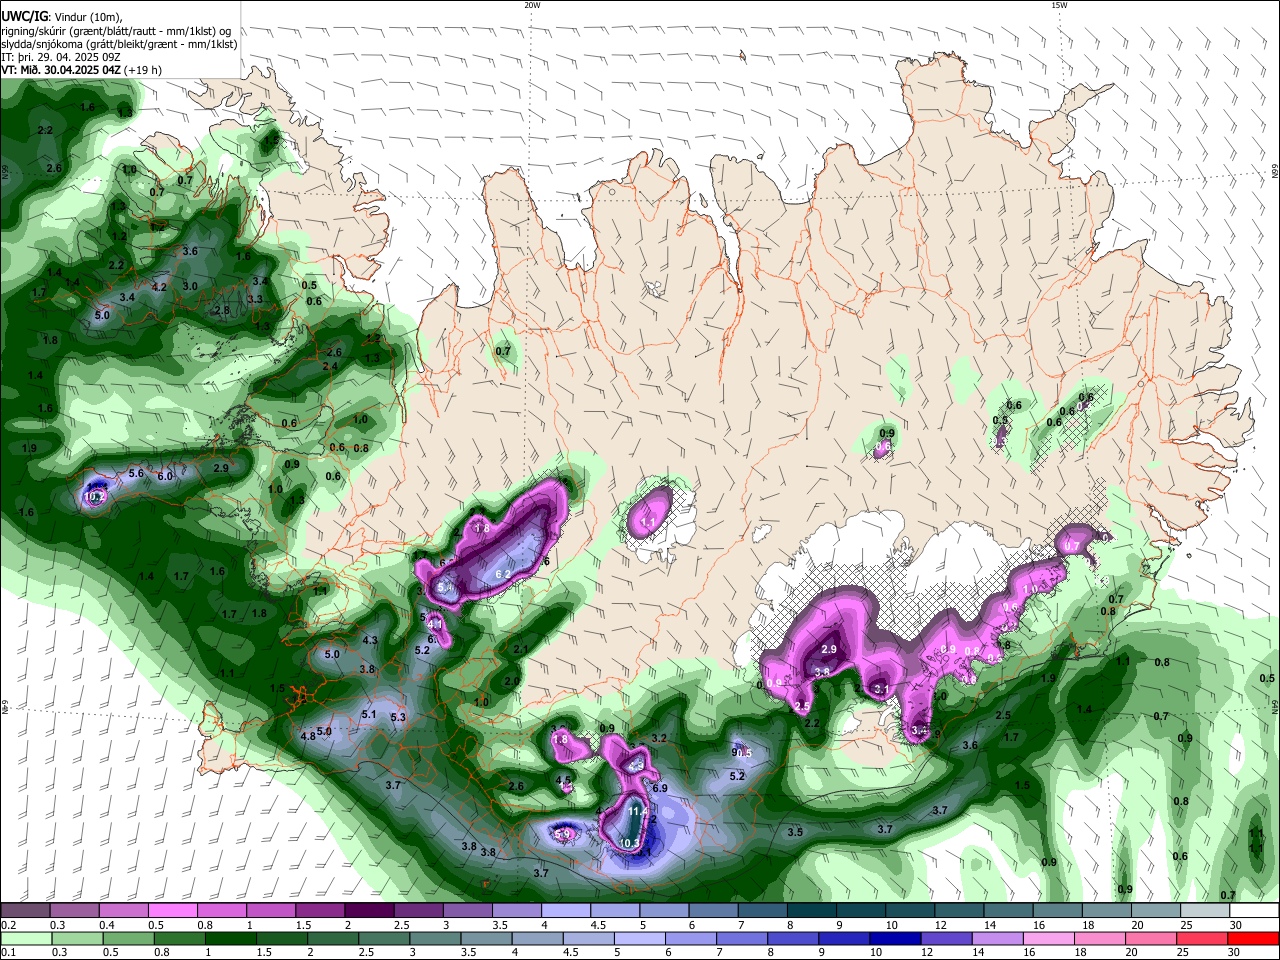Image resolution: width=1280 pixels, height=960 pixels.
Task: Click the dark teal 8–9 snow legend swatch
Action: pos(813,911)
